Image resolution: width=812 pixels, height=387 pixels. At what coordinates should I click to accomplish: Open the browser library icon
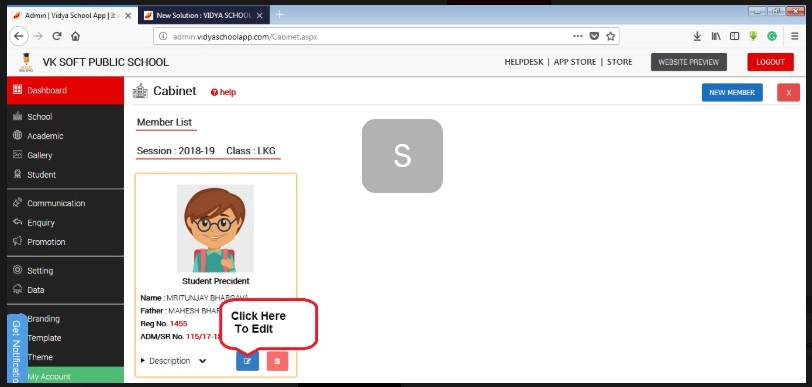pyautogui.click(x=716, y=36)
